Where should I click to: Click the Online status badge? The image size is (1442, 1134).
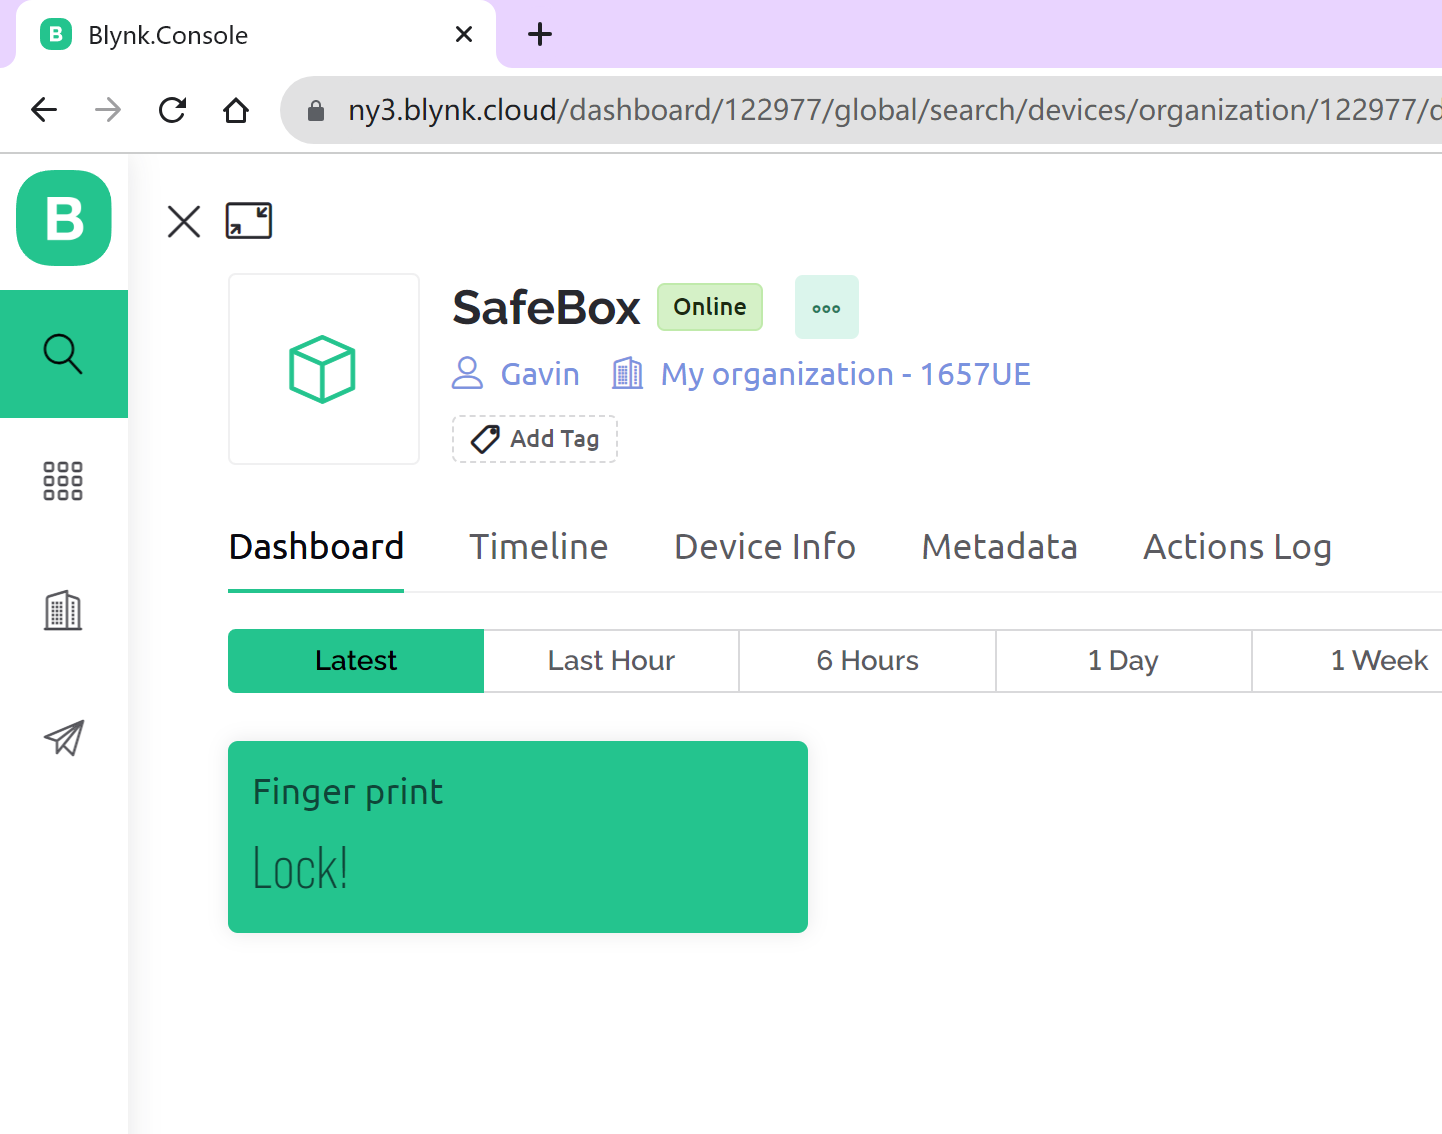(710, 307)
